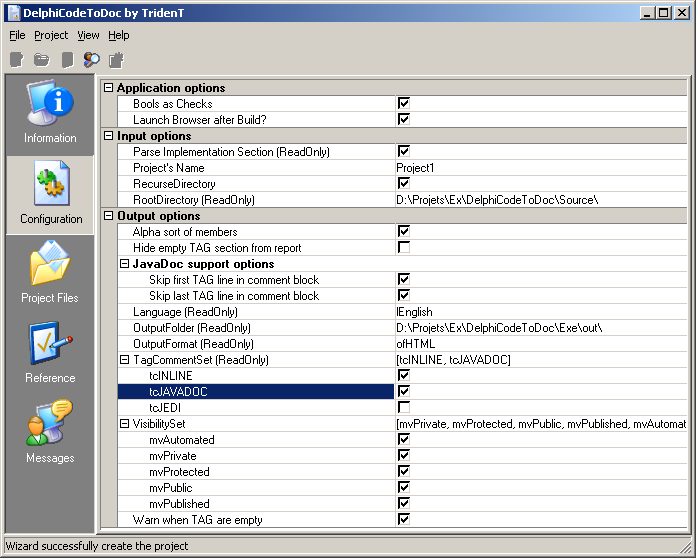Image resolution: width=696 pixels, height=558 pixels.
Task: Open the Project menu
Action: point(51,35)
